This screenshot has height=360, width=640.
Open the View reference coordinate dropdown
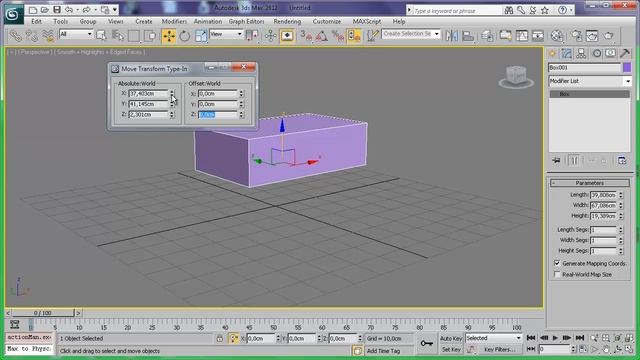click(226, 34)
